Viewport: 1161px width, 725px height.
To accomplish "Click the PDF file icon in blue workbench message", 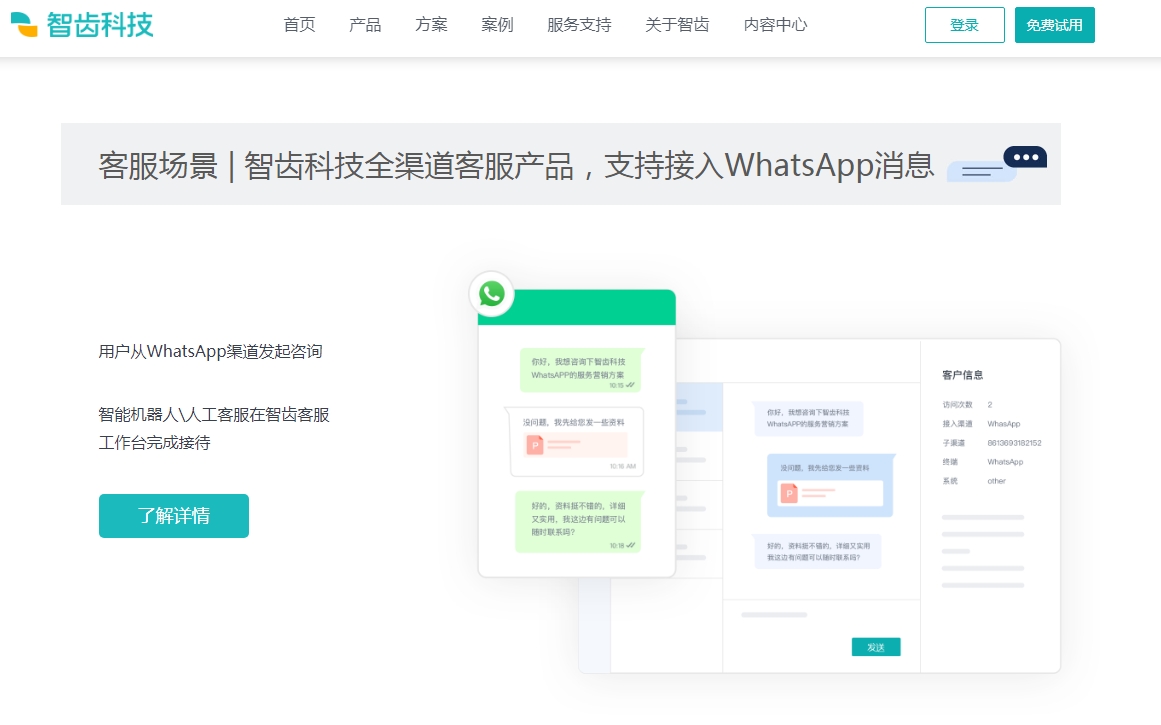I will click(789, 493).
